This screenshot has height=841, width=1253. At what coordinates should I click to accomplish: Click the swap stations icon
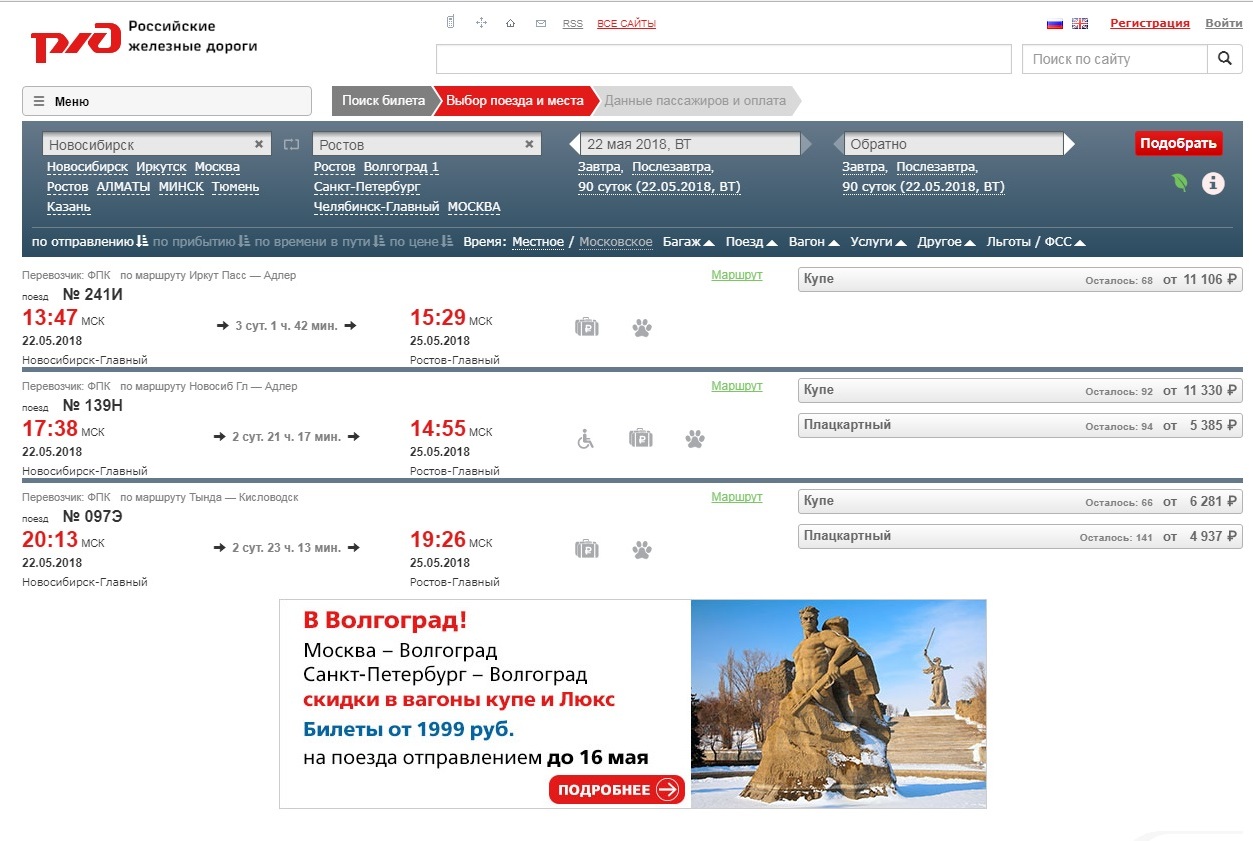[291, 145]
